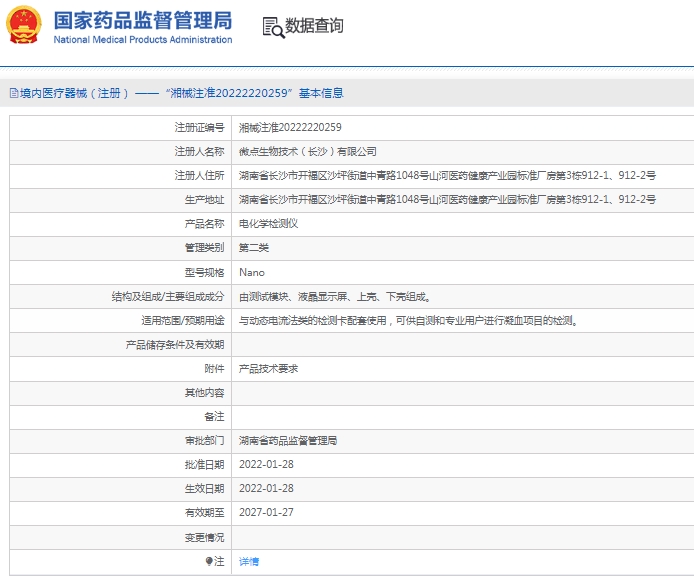This screenshot has height=581, width=694.
Task: Click the 生效日期 label
Action: click(x=204, y=489)
